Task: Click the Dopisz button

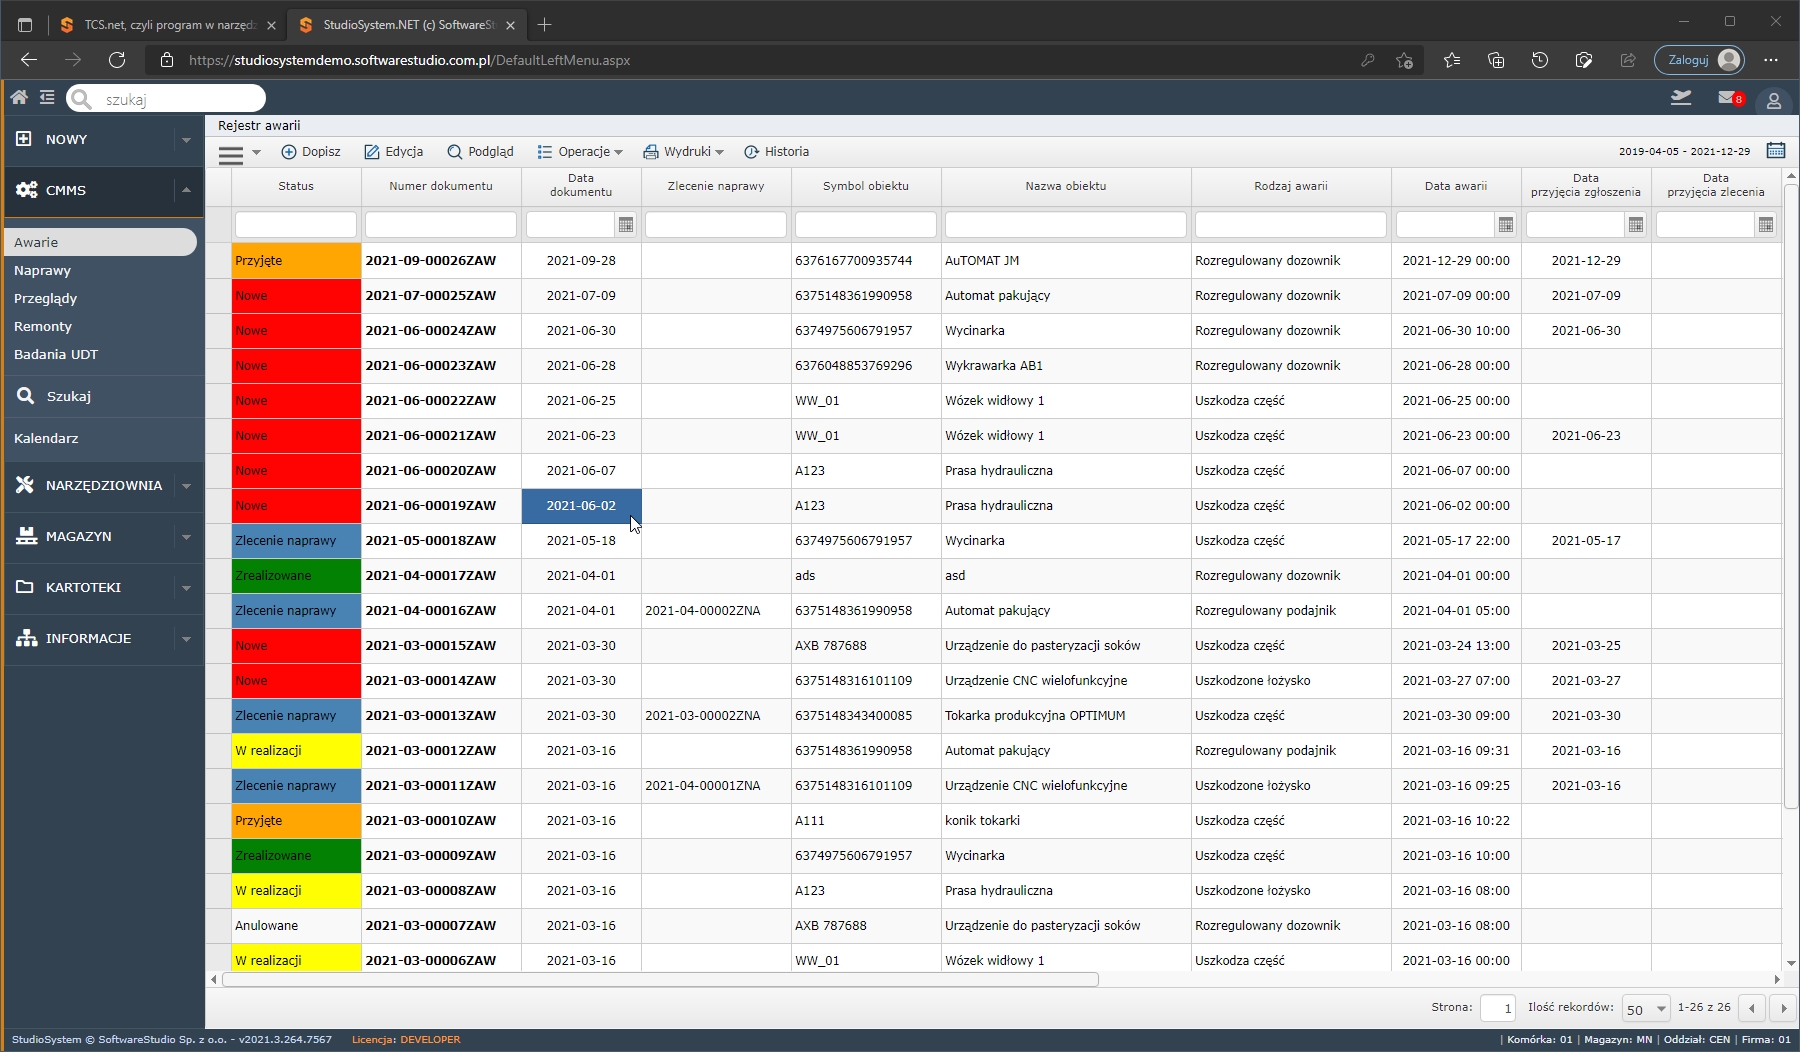Action: (x=311, y=152)
